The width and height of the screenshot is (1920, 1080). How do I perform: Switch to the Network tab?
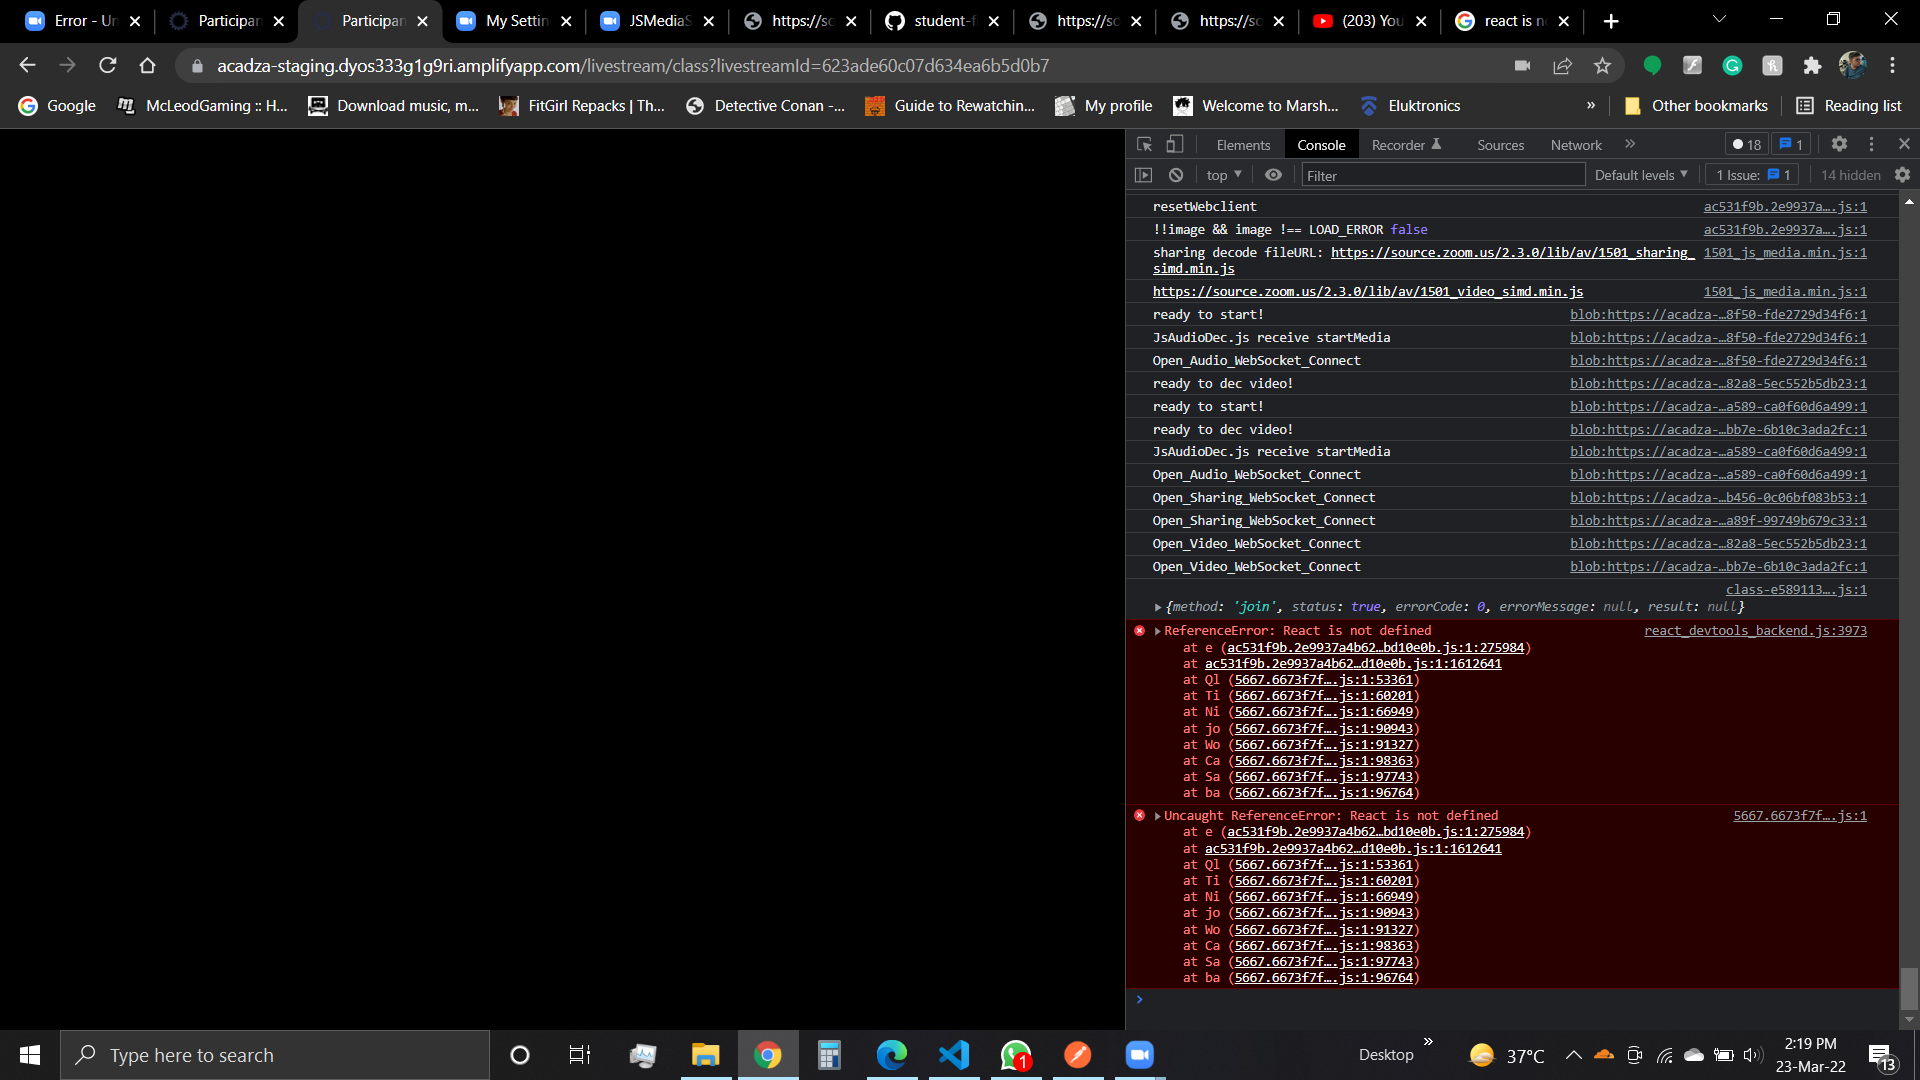coord(1576,145)
